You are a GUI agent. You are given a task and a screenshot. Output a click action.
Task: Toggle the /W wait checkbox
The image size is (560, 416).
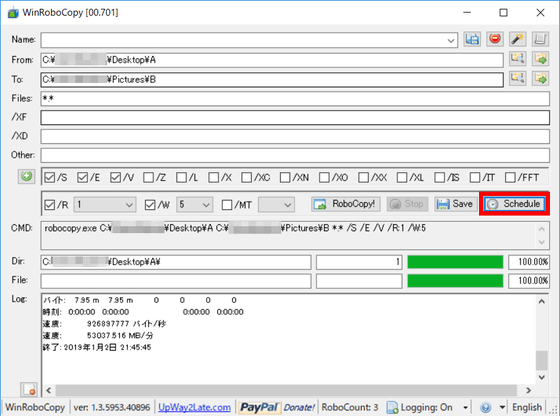[x=150, y=205]
